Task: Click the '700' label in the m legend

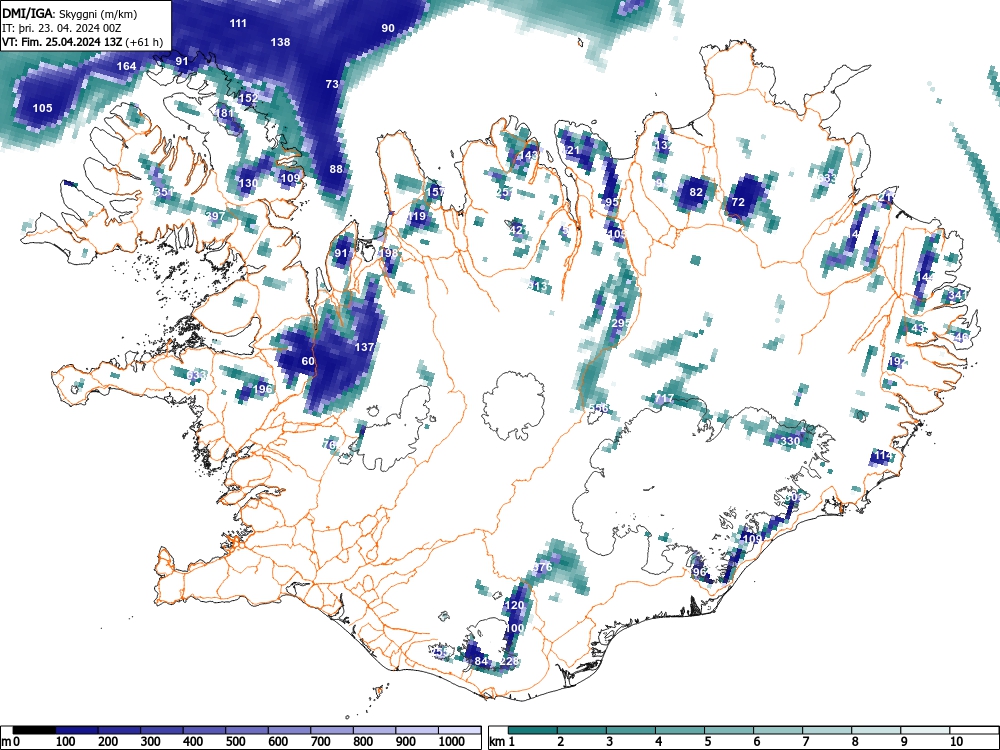Action: pyautogui.click(x=320, y=741)
